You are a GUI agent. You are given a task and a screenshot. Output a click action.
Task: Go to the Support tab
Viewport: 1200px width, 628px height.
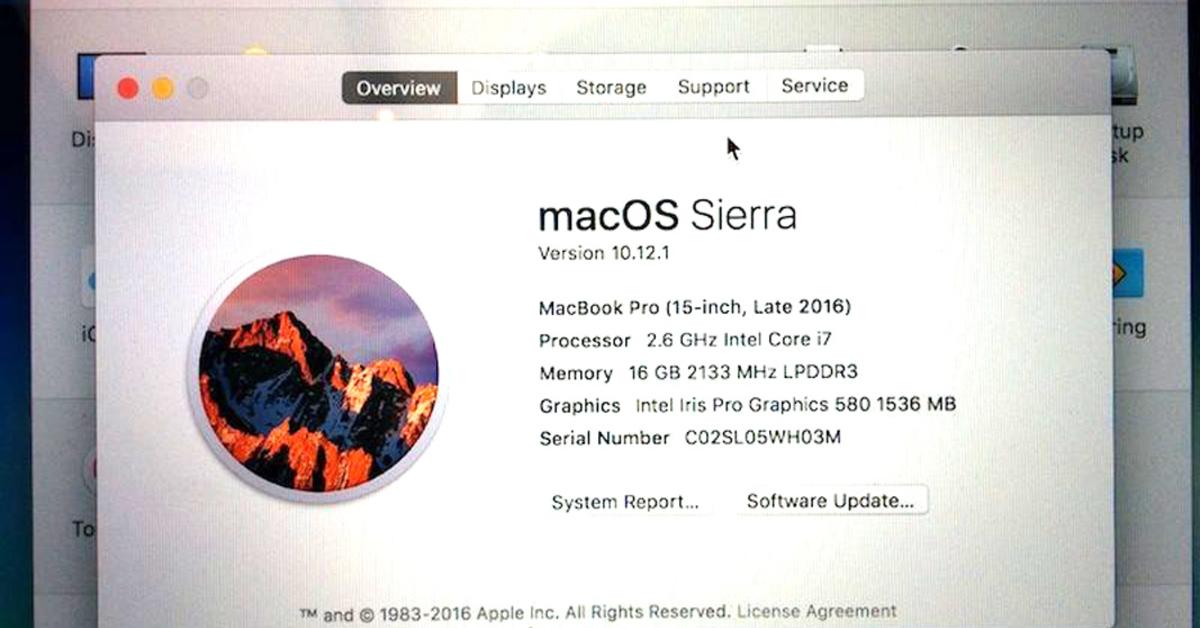713,87
